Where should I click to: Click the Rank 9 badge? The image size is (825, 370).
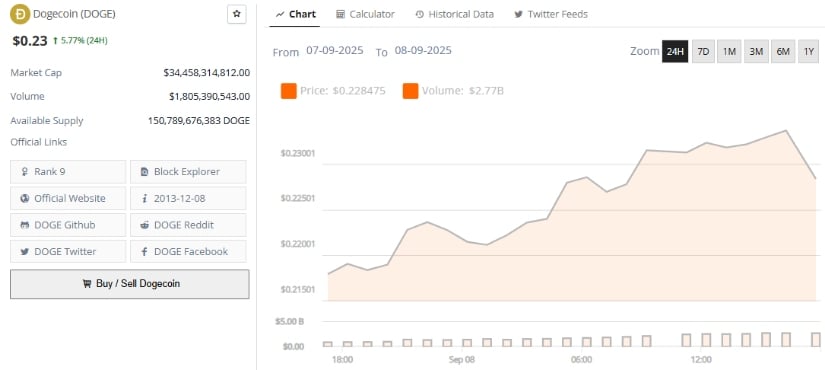pos(68,172)
